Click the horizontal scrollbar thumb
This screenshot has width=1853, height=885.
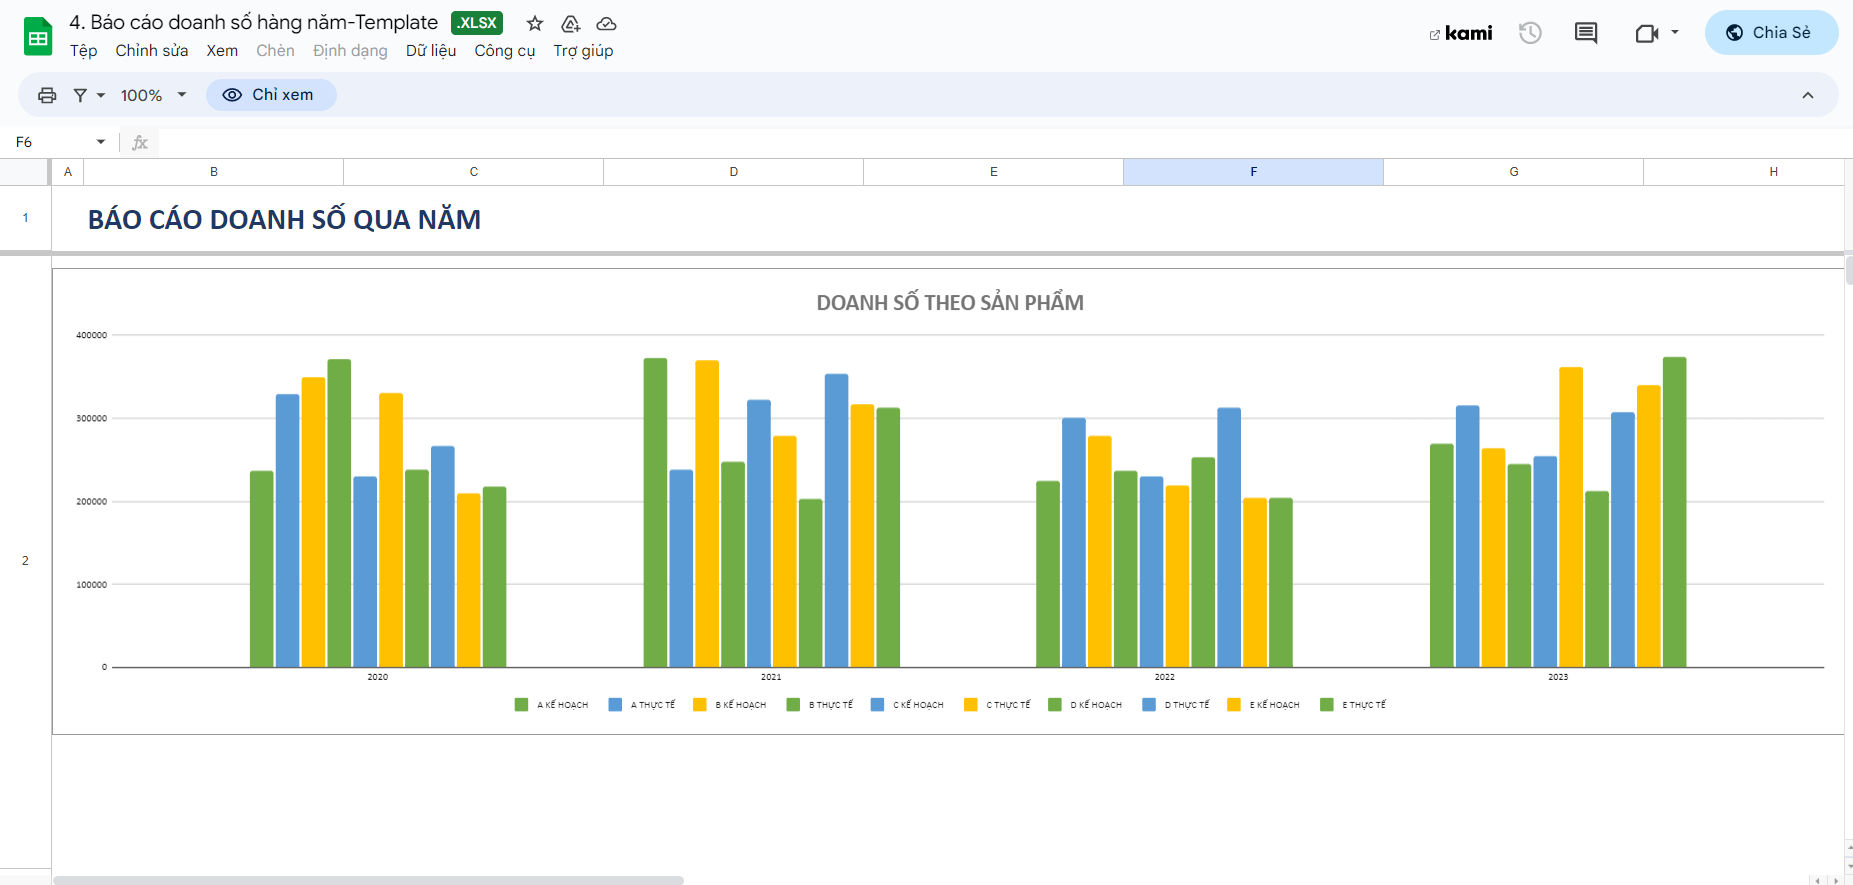coord(368,880)
